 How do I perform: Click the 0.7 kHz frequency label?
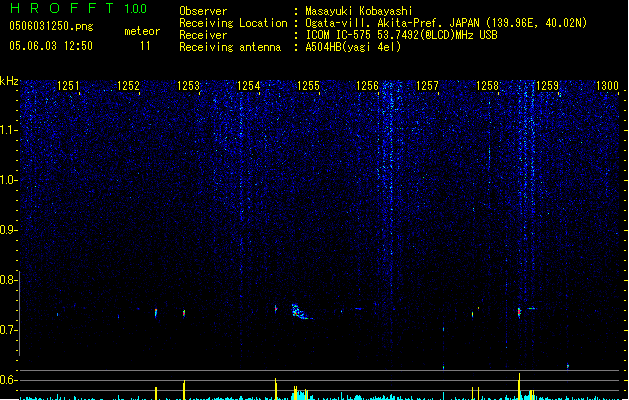[8, 330]
